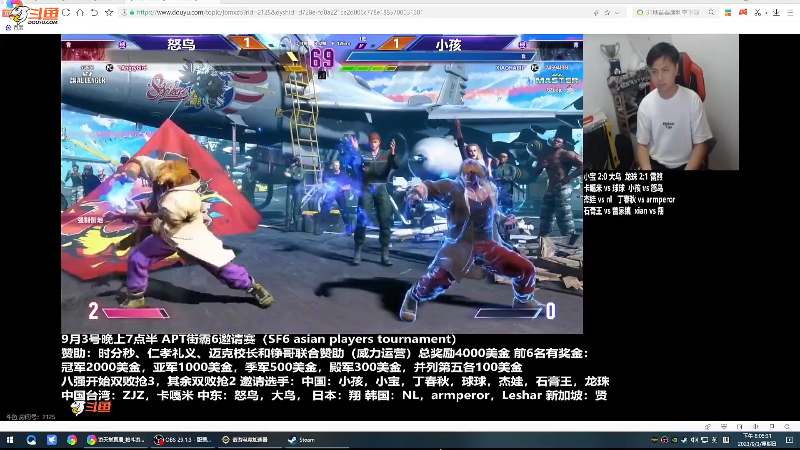Open the taskbar clock and date
800x450 pixels.
(x=757, y=440)
